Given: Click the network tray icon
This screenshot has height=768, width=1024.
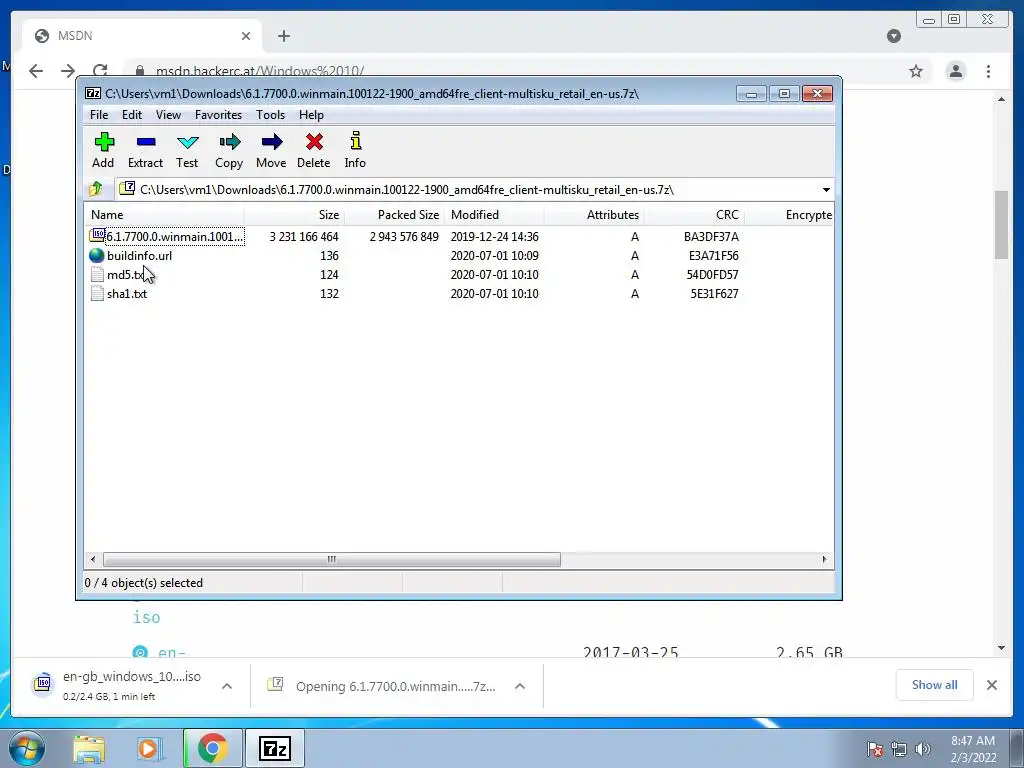Looking at the screenshot, I should pos(899,748).
